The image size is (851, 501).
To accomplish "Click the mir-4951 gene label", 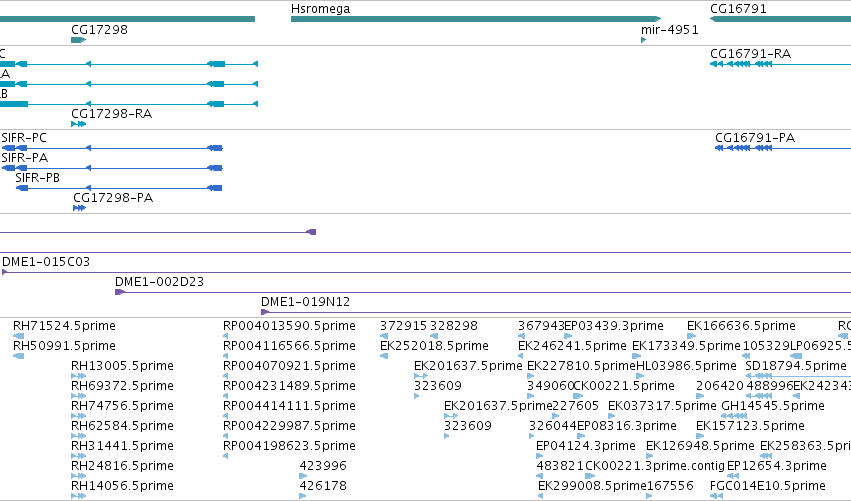I will point(670,29).
